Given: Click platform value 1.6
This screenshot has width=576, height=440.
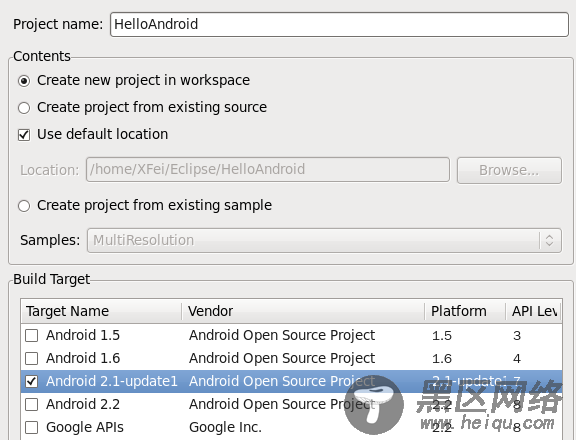Looking at the screenshot, I should [x=442, y=358].
